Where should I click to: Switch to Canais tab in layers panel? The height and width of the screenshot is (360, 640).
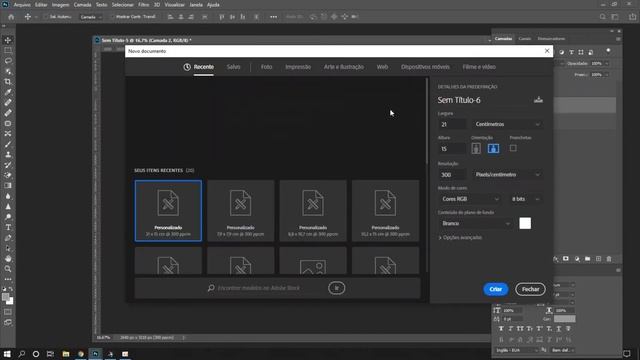524,39
